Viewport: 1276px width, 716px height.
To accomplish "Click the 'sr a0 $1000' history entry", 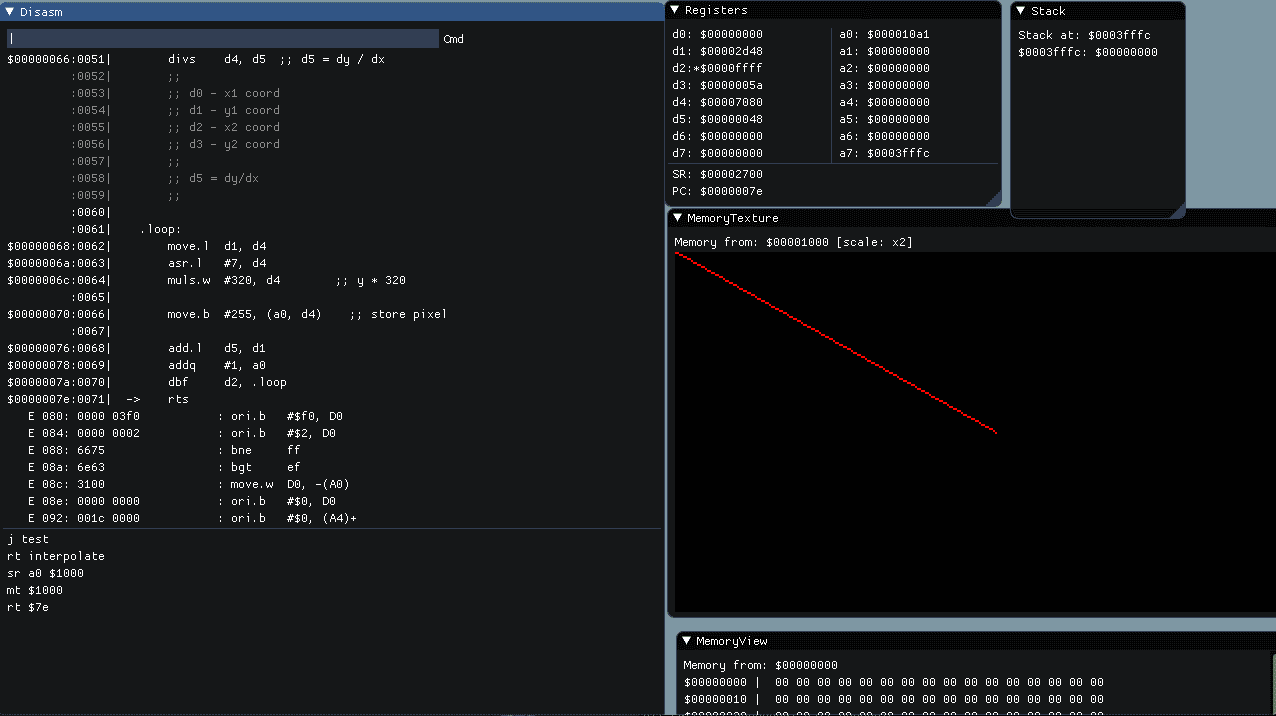I will point(46,573).
